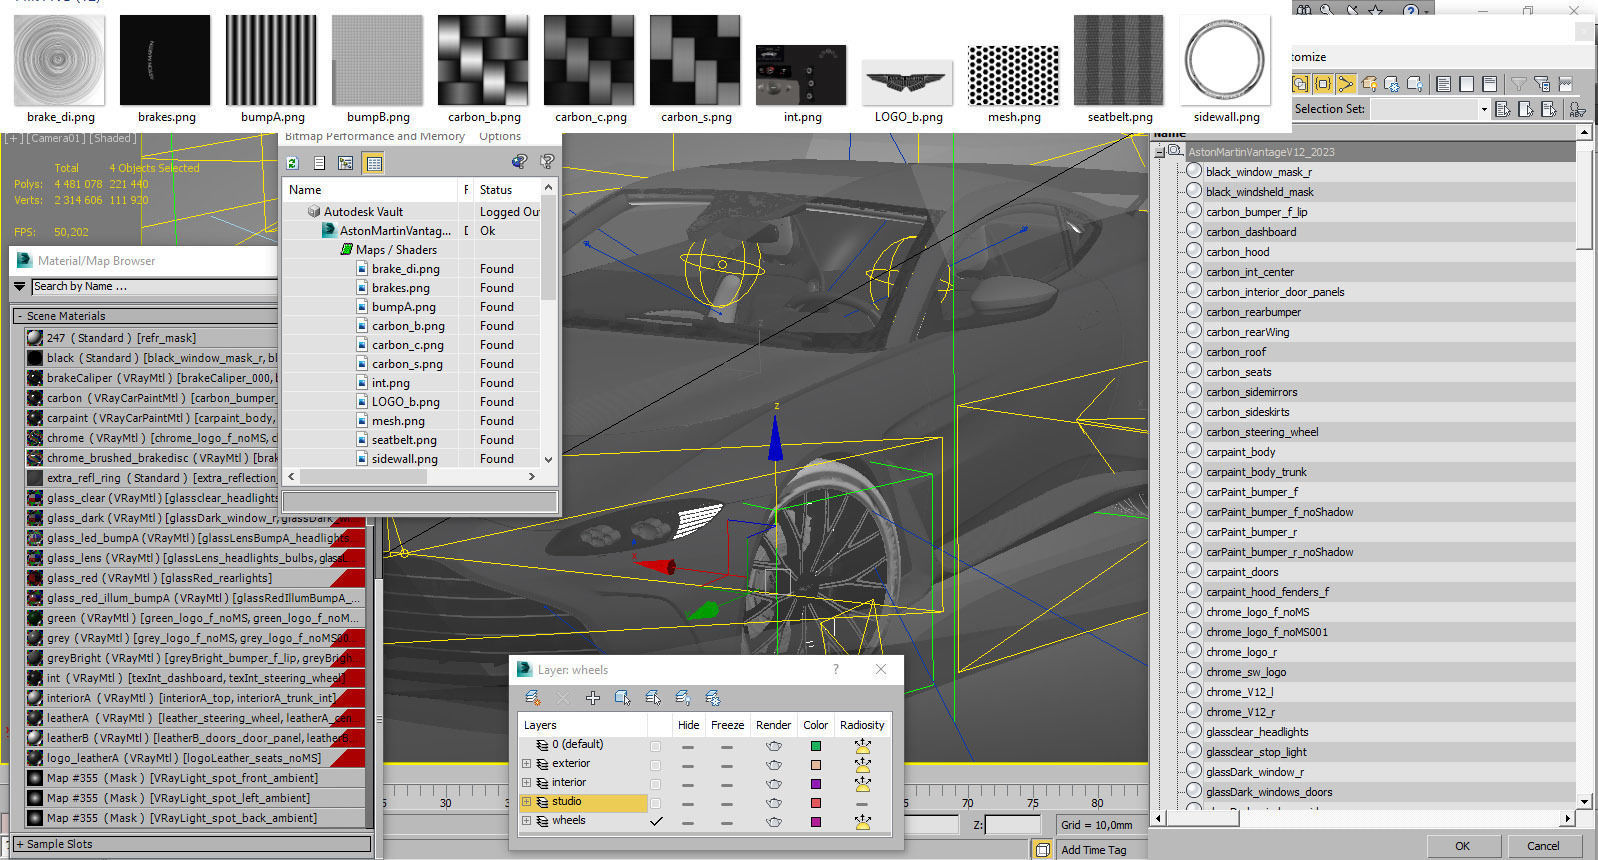Toggle hide state of wheels layer
1598x860 pixels.
click(x=688, y=822)
